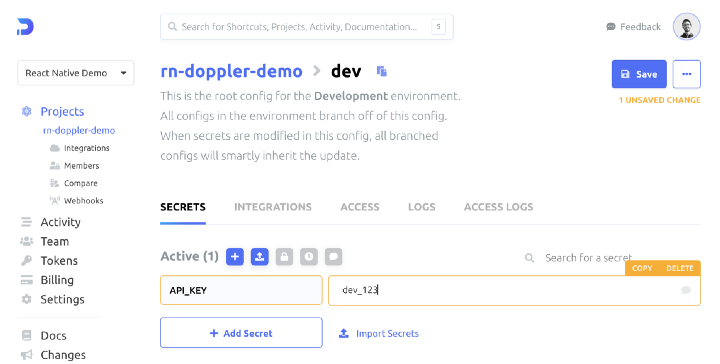Click the Add Secret button
The width and height of the screenshot is (720, 364).
pos(241,333)
